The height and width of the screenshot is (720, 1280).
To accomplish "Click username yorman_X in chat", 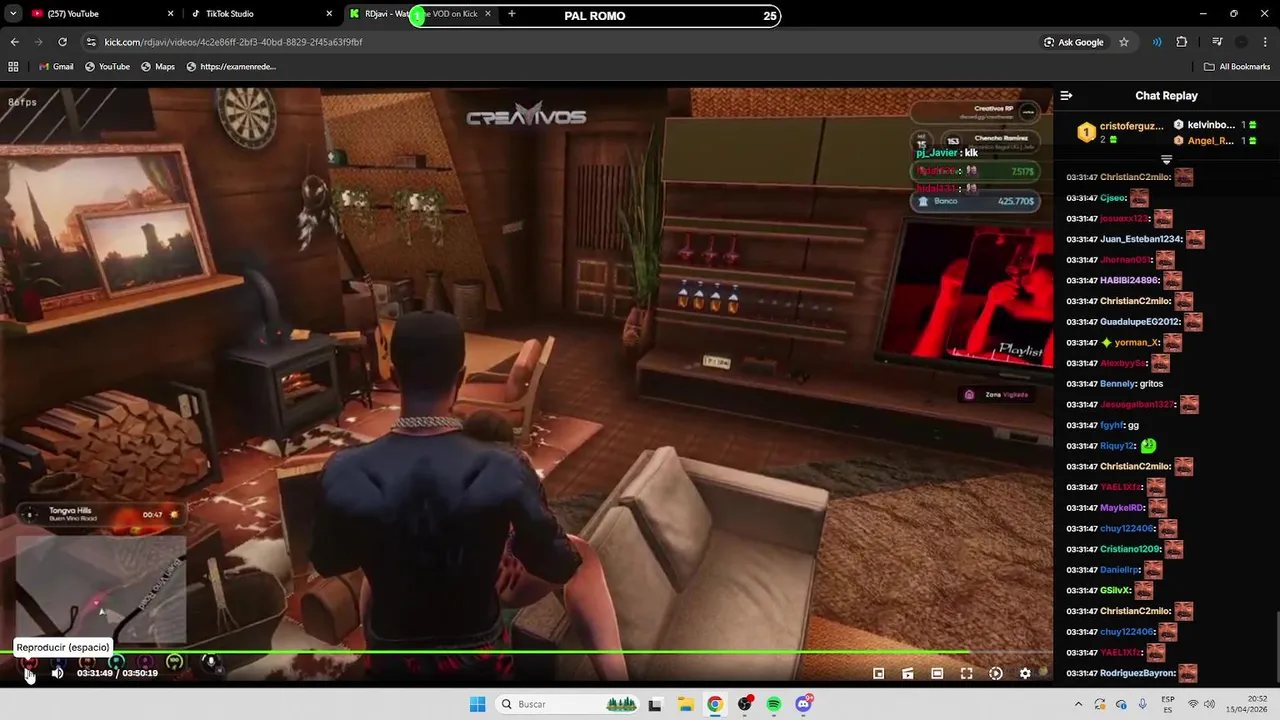I will 1137,343.
